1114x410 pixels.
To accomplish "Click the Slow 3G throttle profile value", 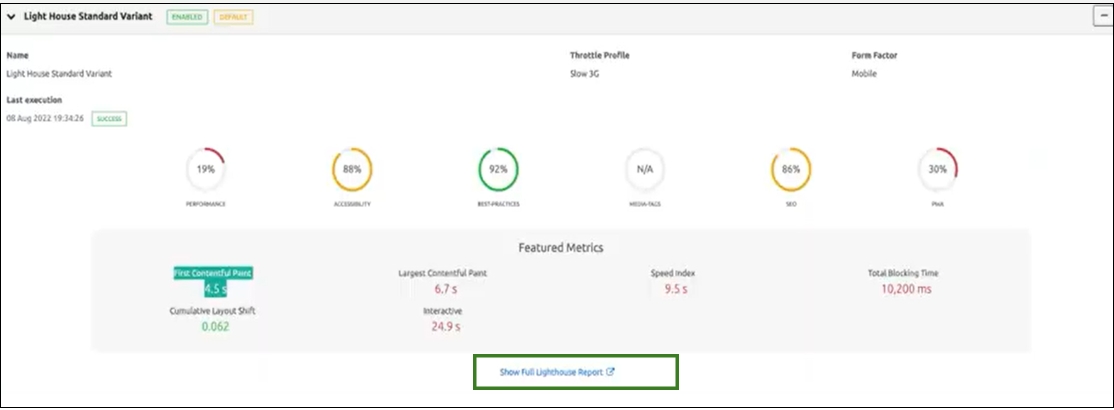I will (x=585, y=74).
